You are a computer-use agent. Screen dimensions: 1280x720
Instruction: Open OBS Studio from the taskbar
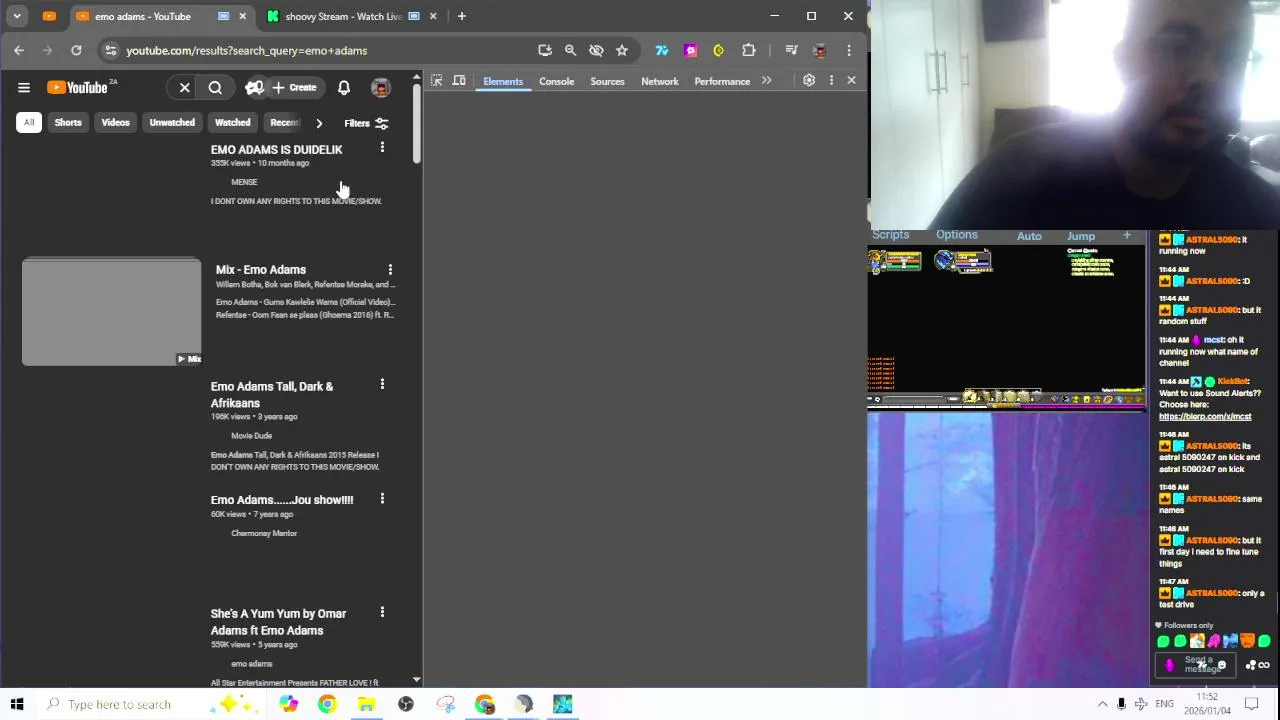(406, 704)
